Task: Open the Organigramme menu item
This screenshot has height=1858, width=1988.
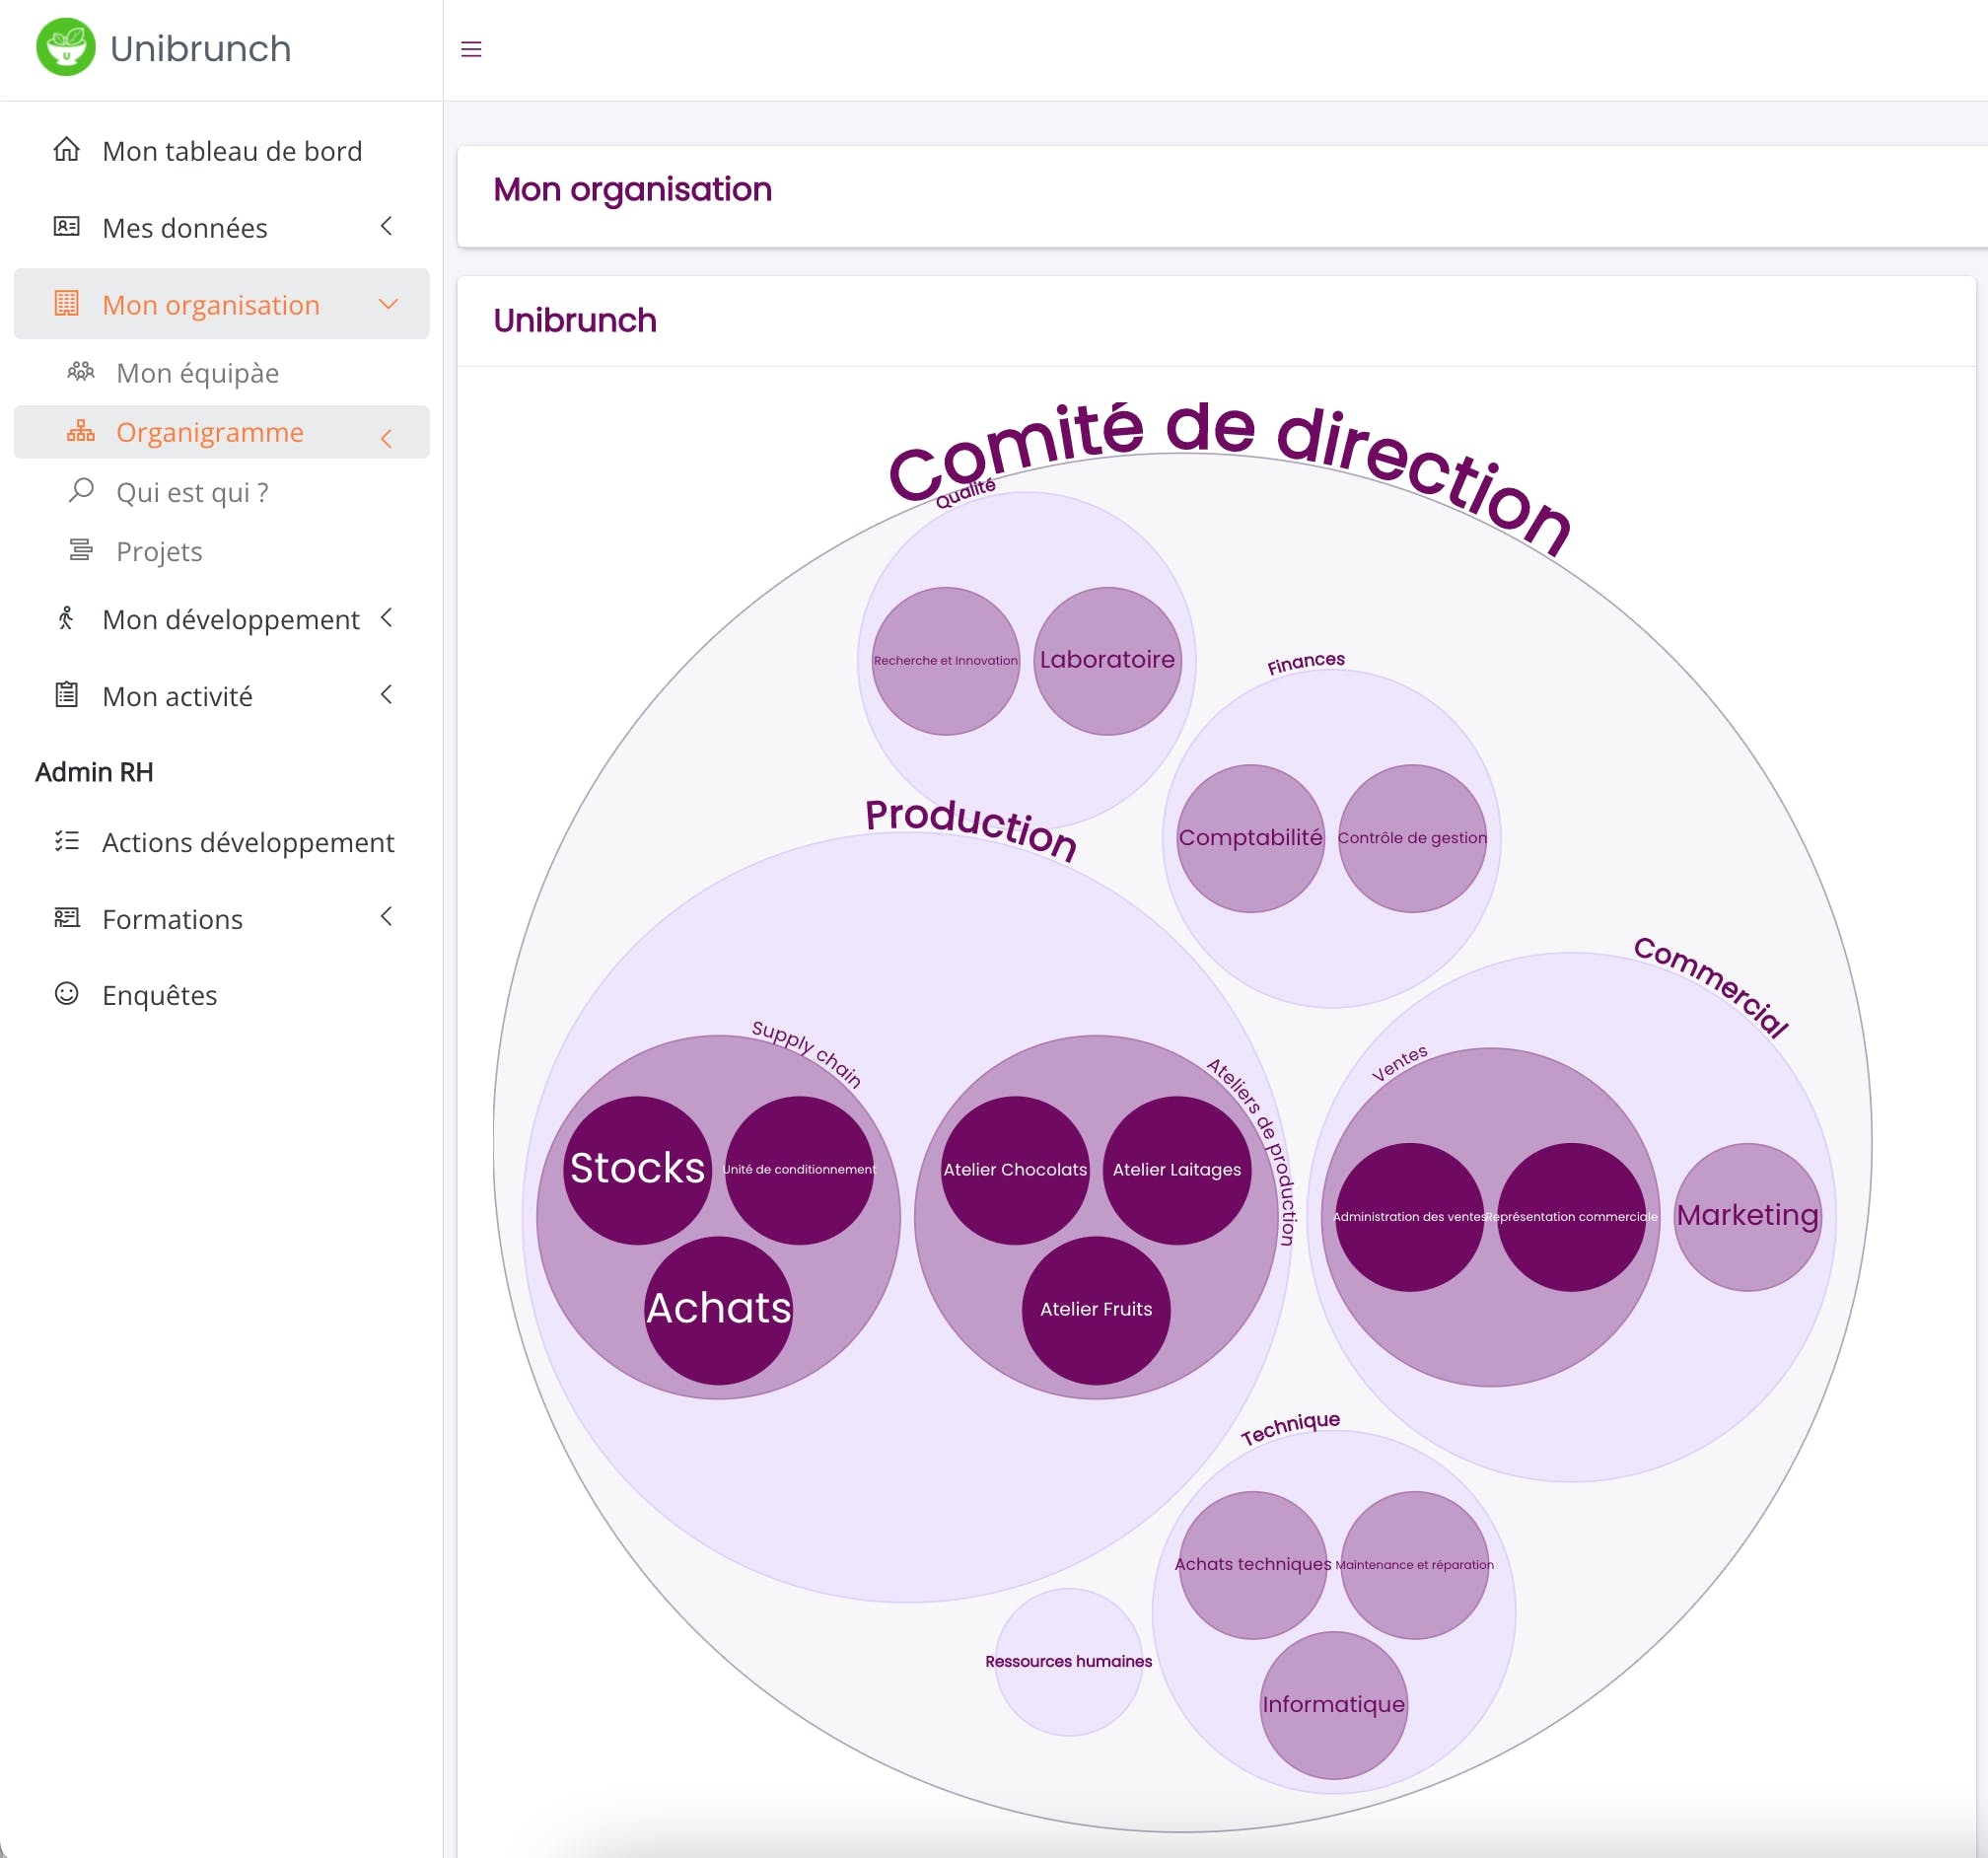Action: pos(209,432)
